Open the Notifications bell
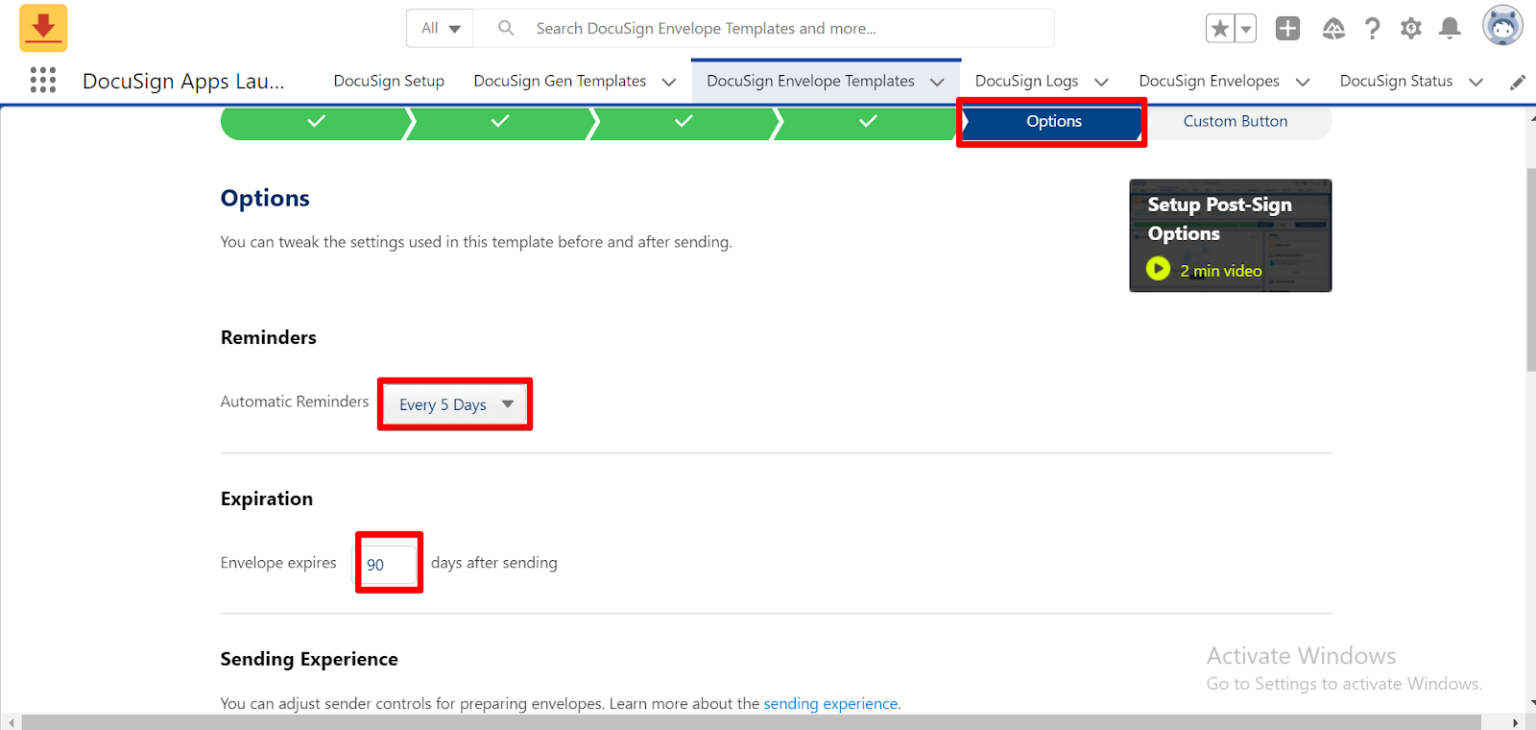 coord(1450,29)
